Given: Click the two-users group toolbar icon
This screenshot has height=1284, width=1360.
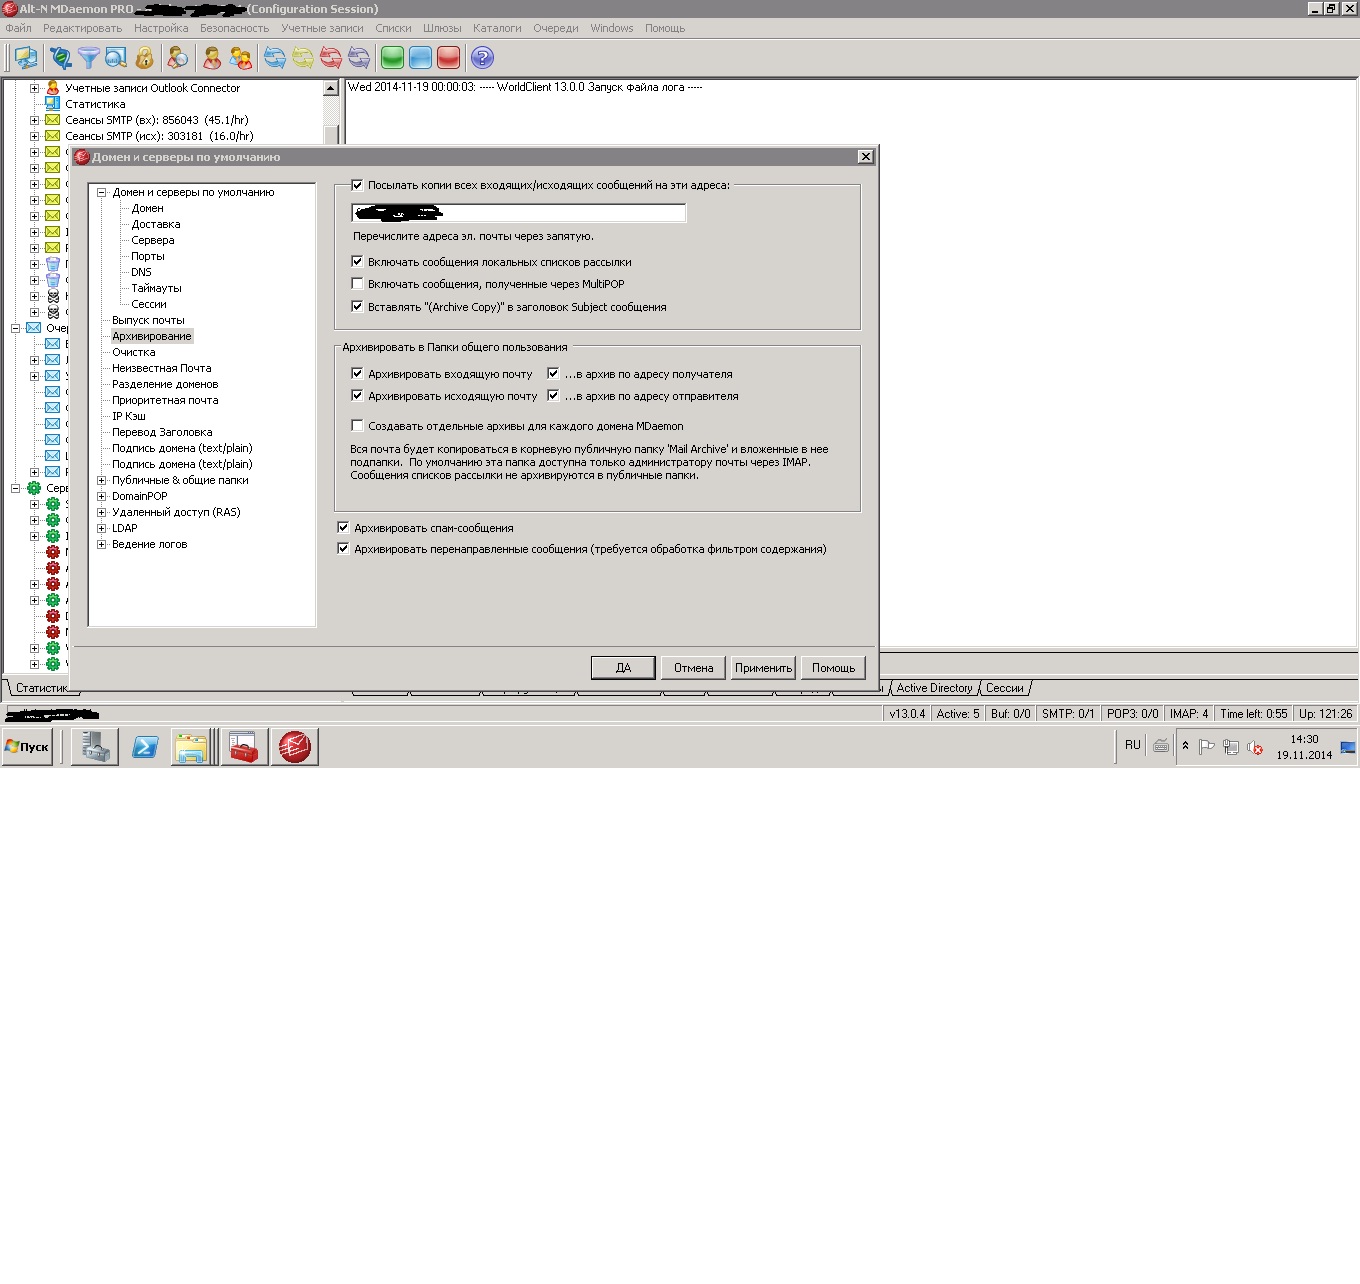Looking at the screenshot, I should (240, 58).
